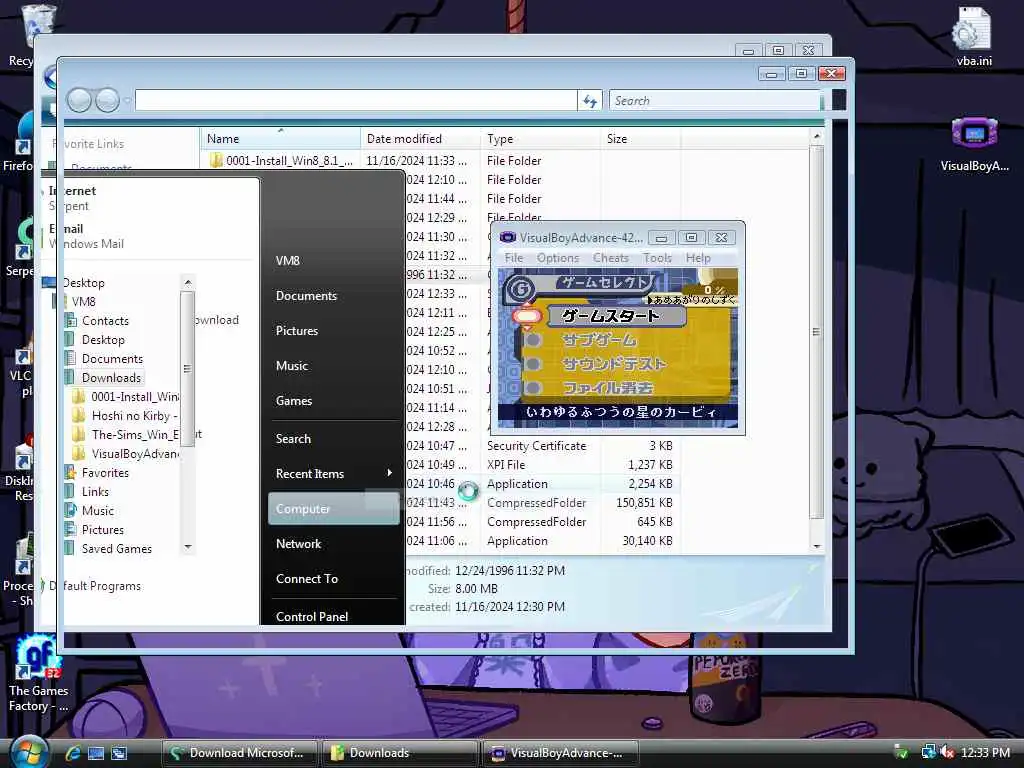Click file list scroll up arrow

[816, 136]
